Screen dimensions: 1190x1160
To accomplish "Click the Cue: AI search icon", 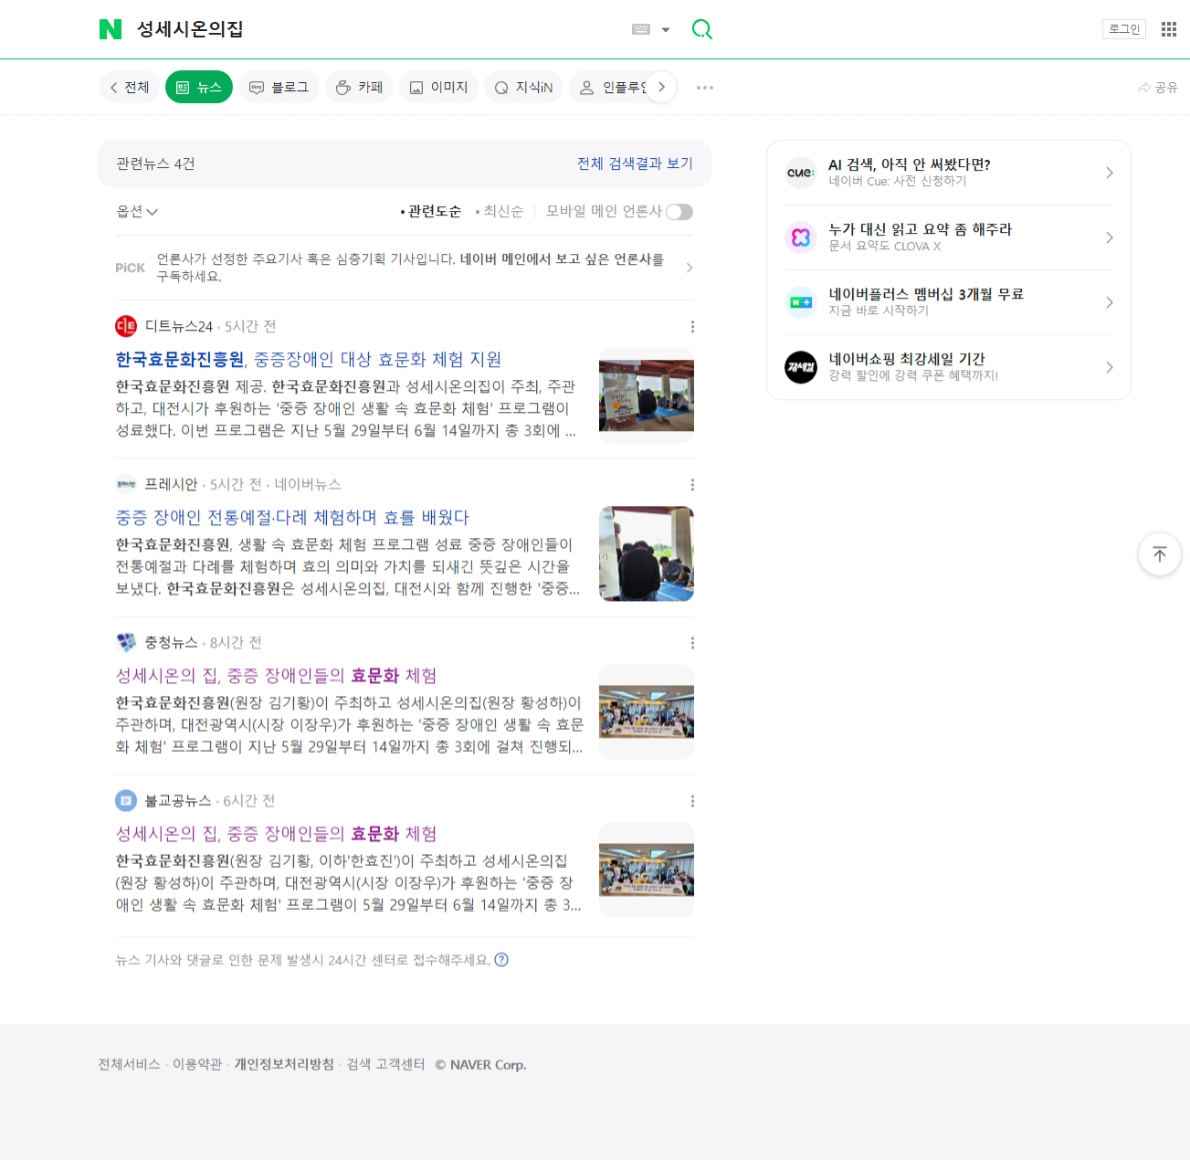I will click(801, 172).
